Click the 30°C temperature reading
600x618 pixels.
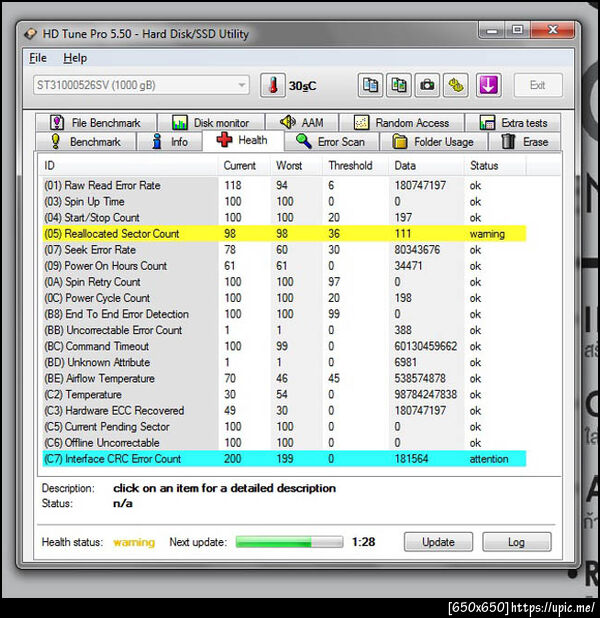[302, 86]
